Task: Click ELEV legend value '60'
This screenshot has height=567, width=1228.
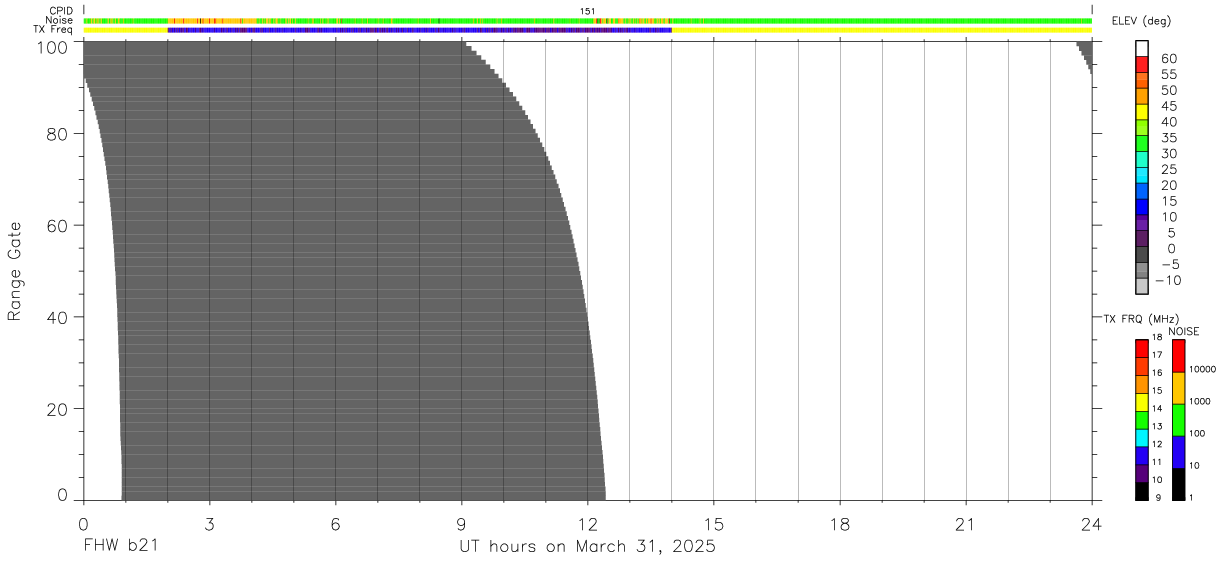Action: [x=1169, y=59]
